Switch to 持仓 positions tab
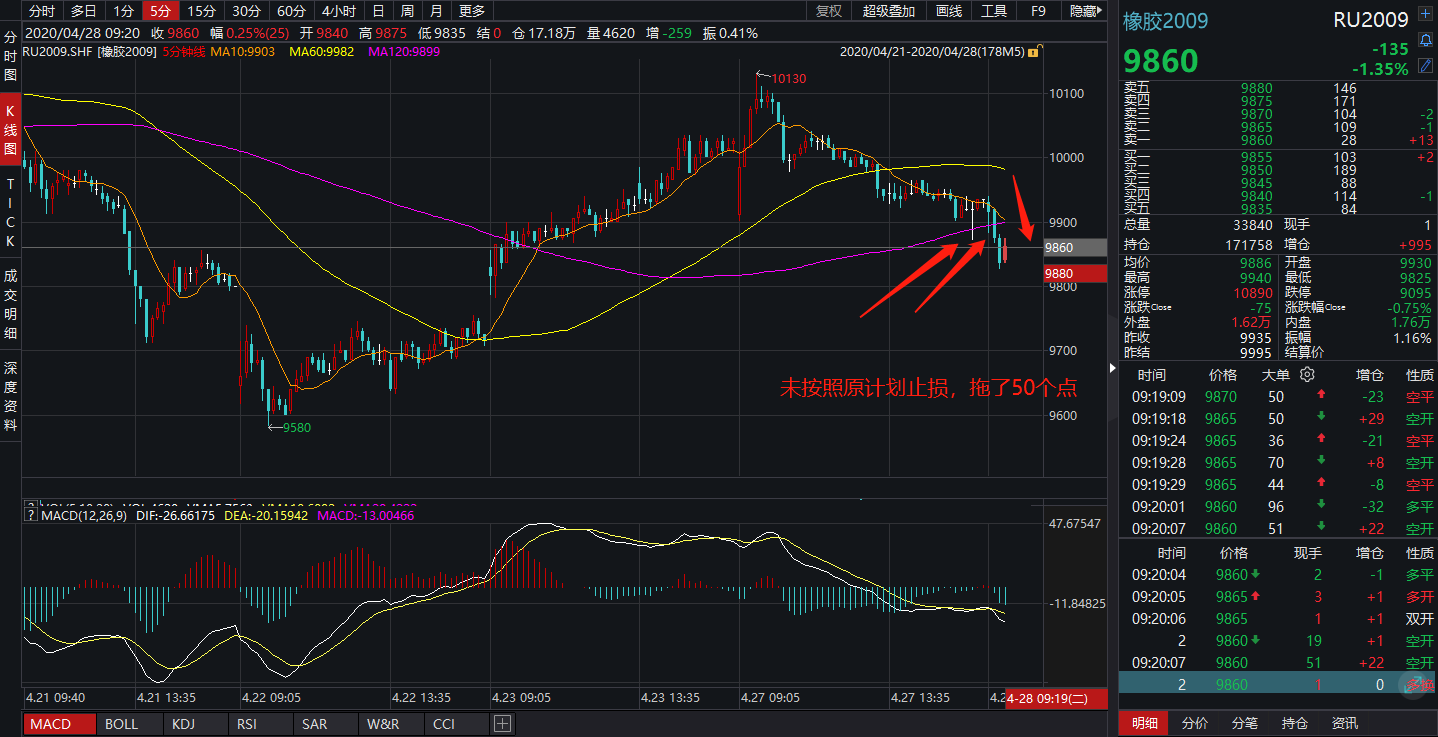 click(x=1295, y=723)
